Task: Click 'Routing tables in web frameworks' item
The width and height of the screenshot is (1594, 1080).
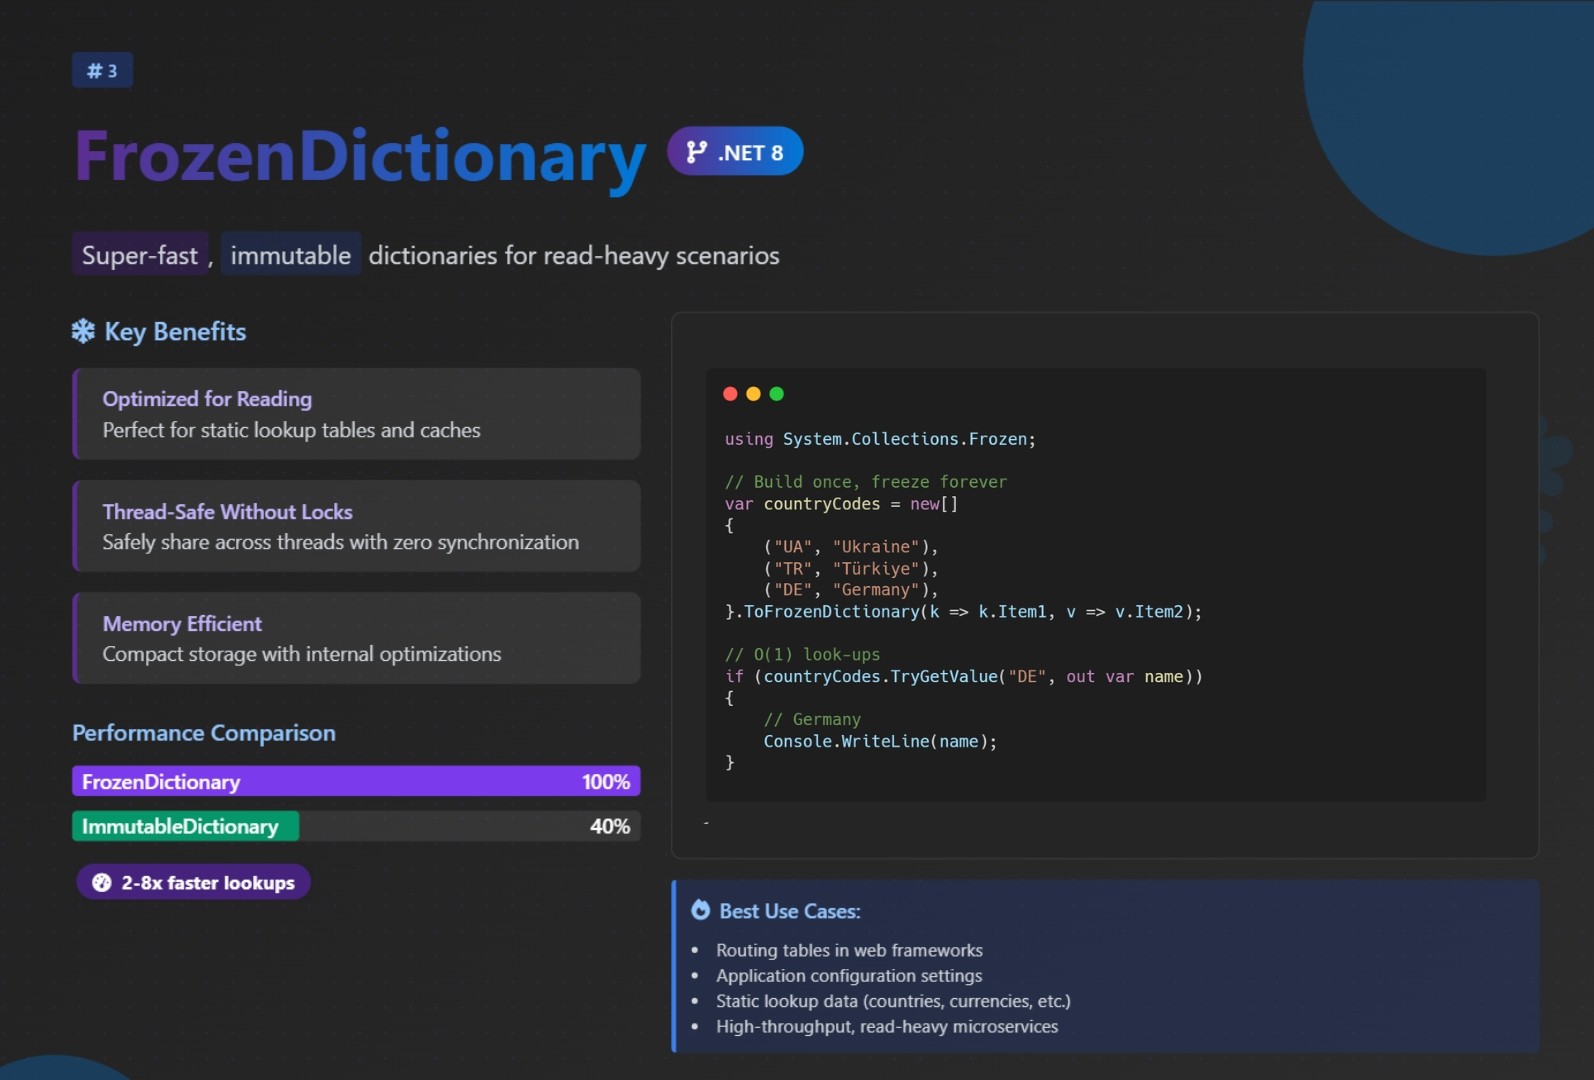Action: pyautogui.click(x=849, y=950)
